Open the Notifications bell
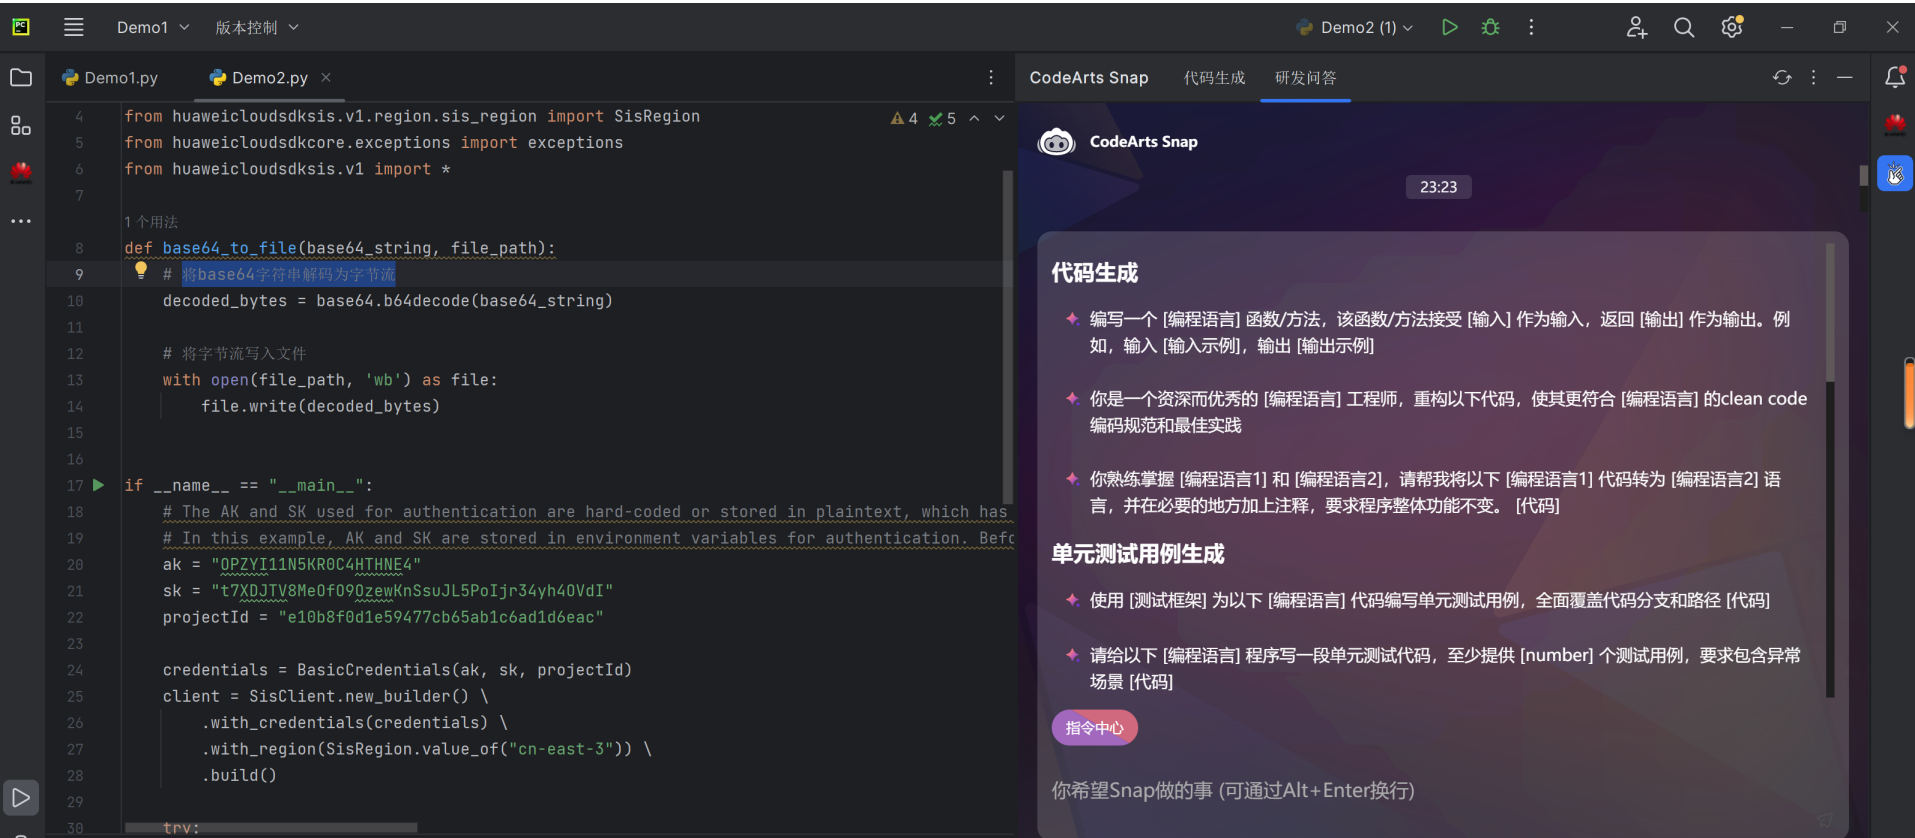 pyautogui.click(x=1894, y=78)
